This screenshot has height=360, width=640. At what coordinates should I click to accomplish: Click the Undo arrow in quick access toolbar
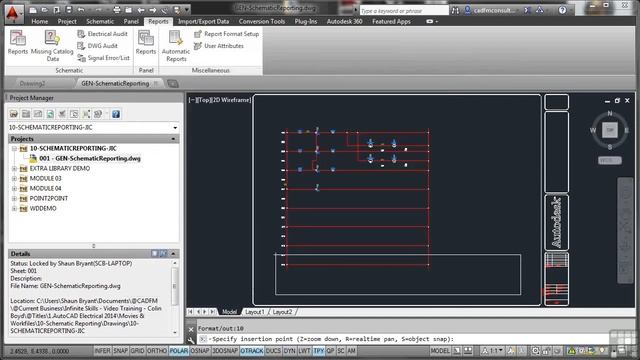81,9
